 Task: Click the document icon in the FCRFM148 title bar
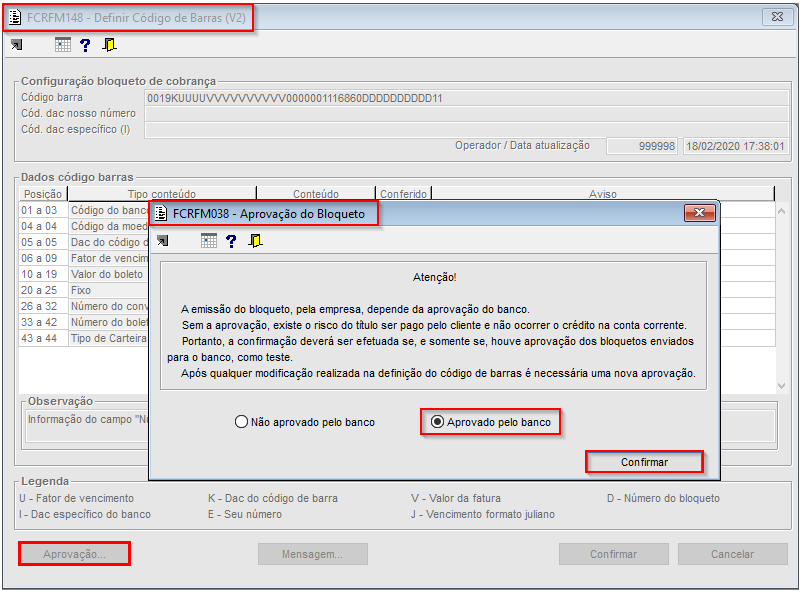(15, 18)
